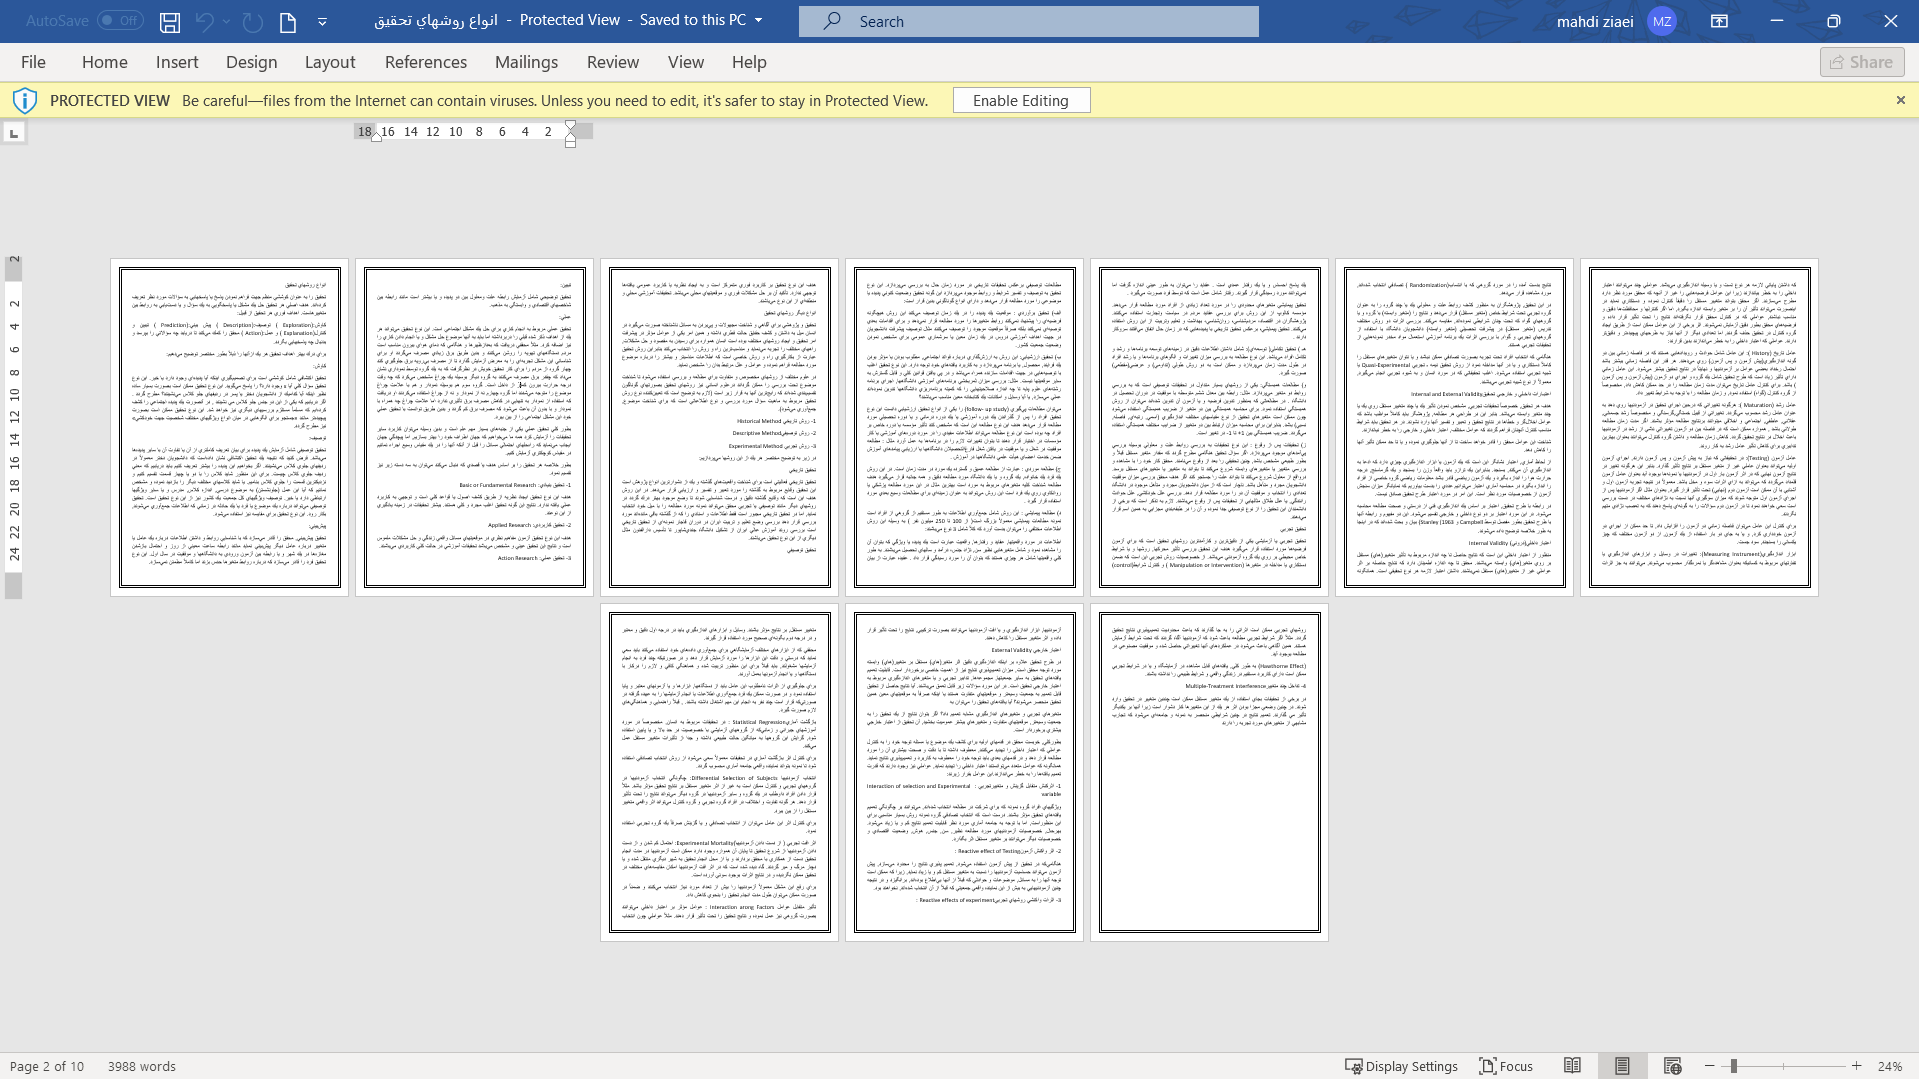Click Page 2 of 10 status indicator

point(47,1066)
